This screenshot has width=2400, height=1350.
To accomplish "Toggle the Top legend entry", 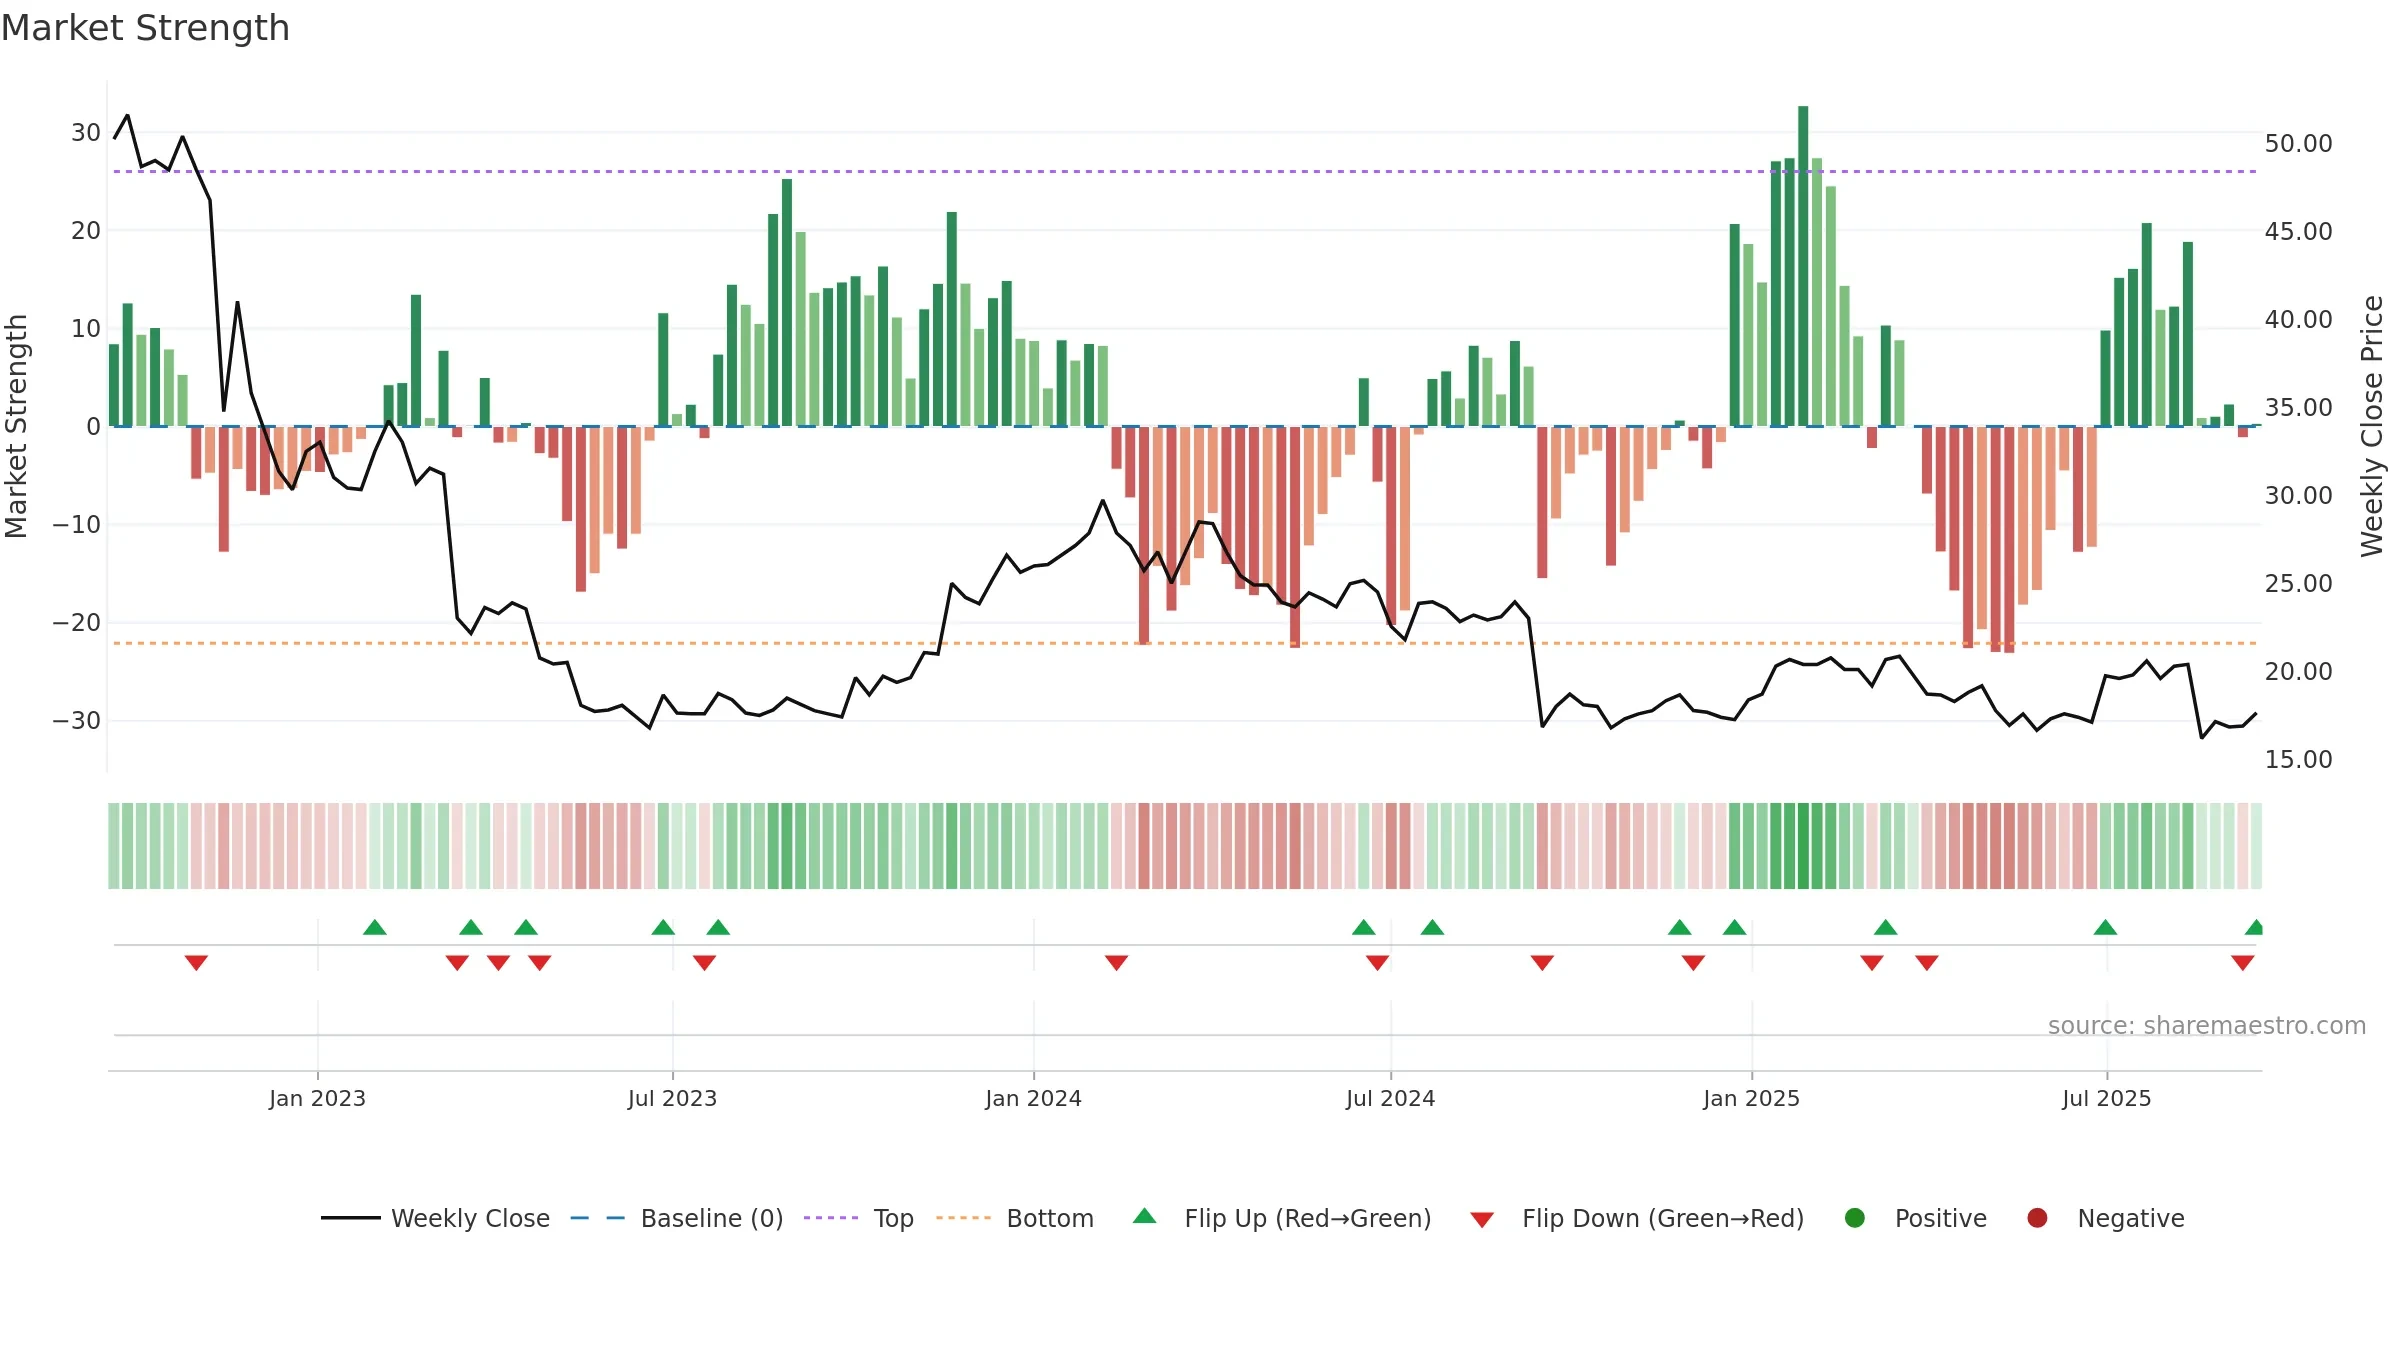I will tap(859, 1218).
